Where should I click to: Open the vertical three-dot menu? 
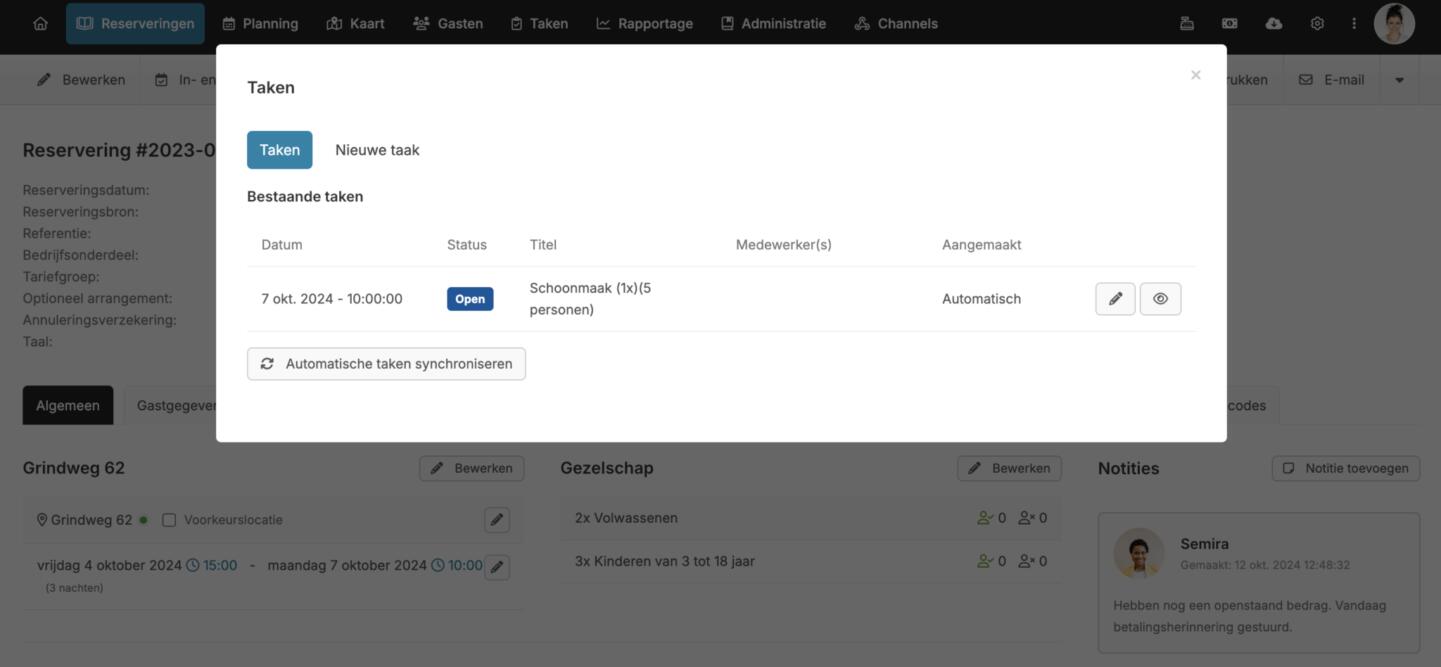click(1354, 24)
